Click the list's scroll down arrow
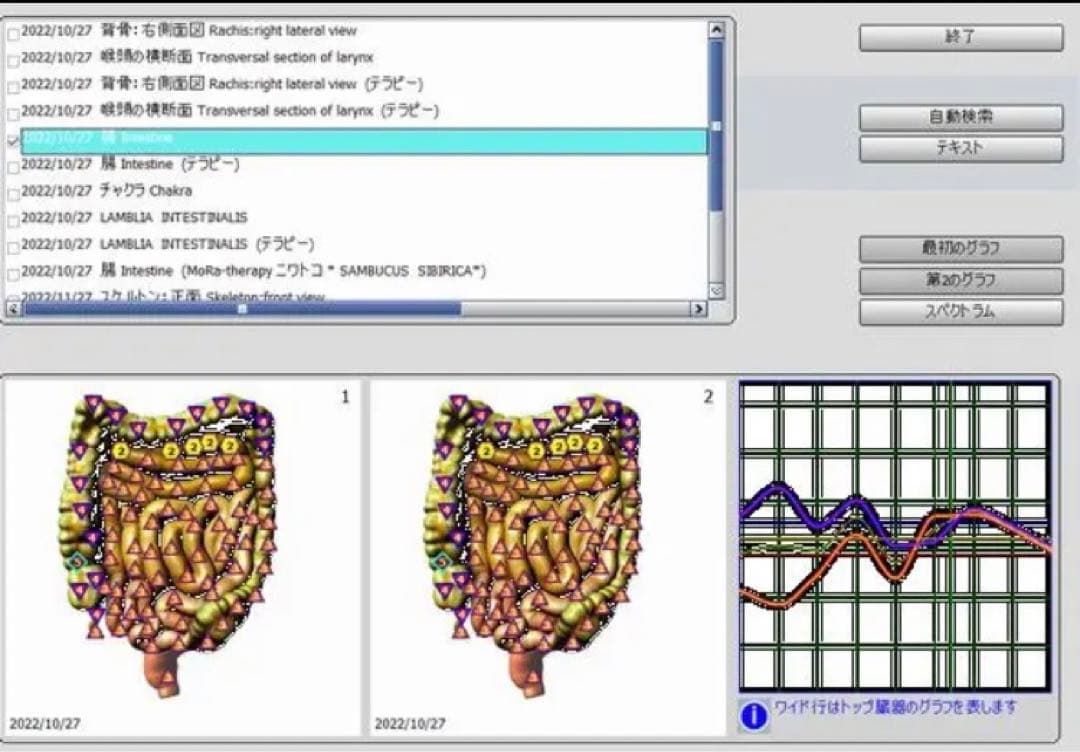This screenshot has height=752, width=1080. 716,291
